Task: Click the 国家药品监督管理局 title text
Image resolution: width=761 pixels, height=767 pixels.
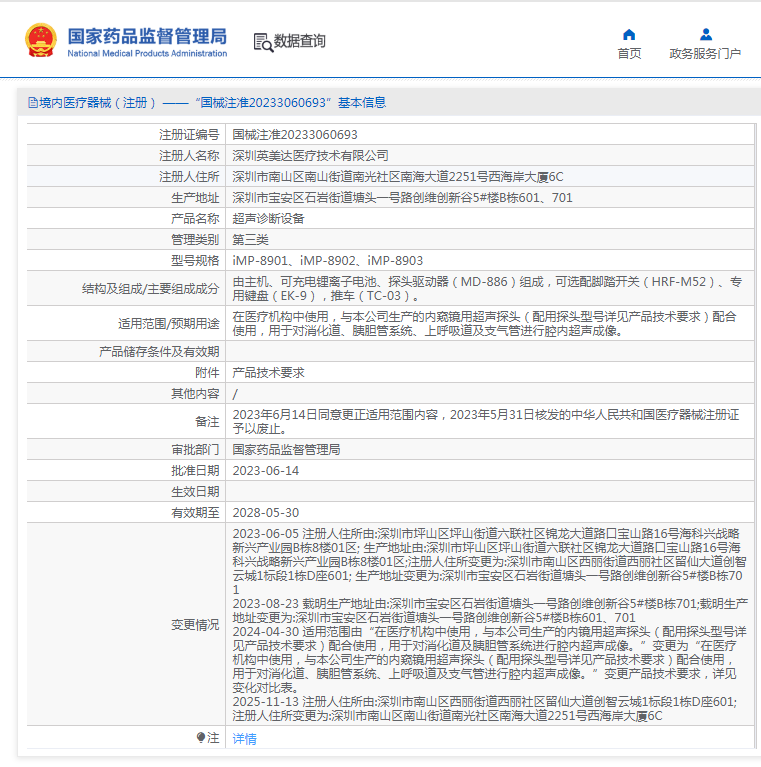Action: [147, 35]
